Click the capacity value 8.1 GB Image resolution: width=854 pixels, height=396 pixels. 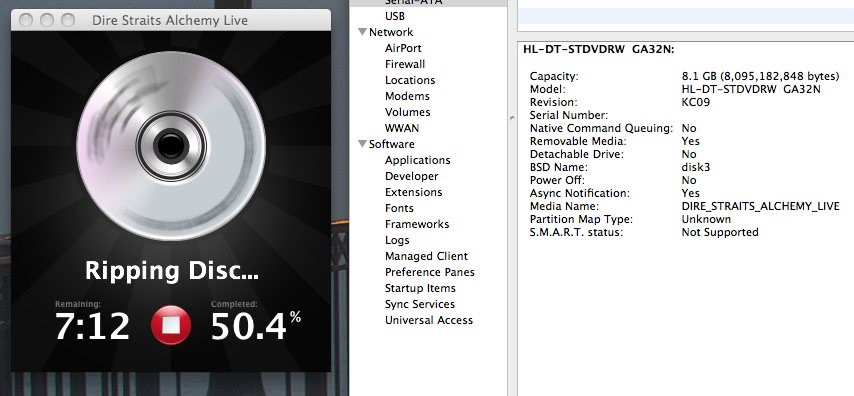tap(760, 76)
